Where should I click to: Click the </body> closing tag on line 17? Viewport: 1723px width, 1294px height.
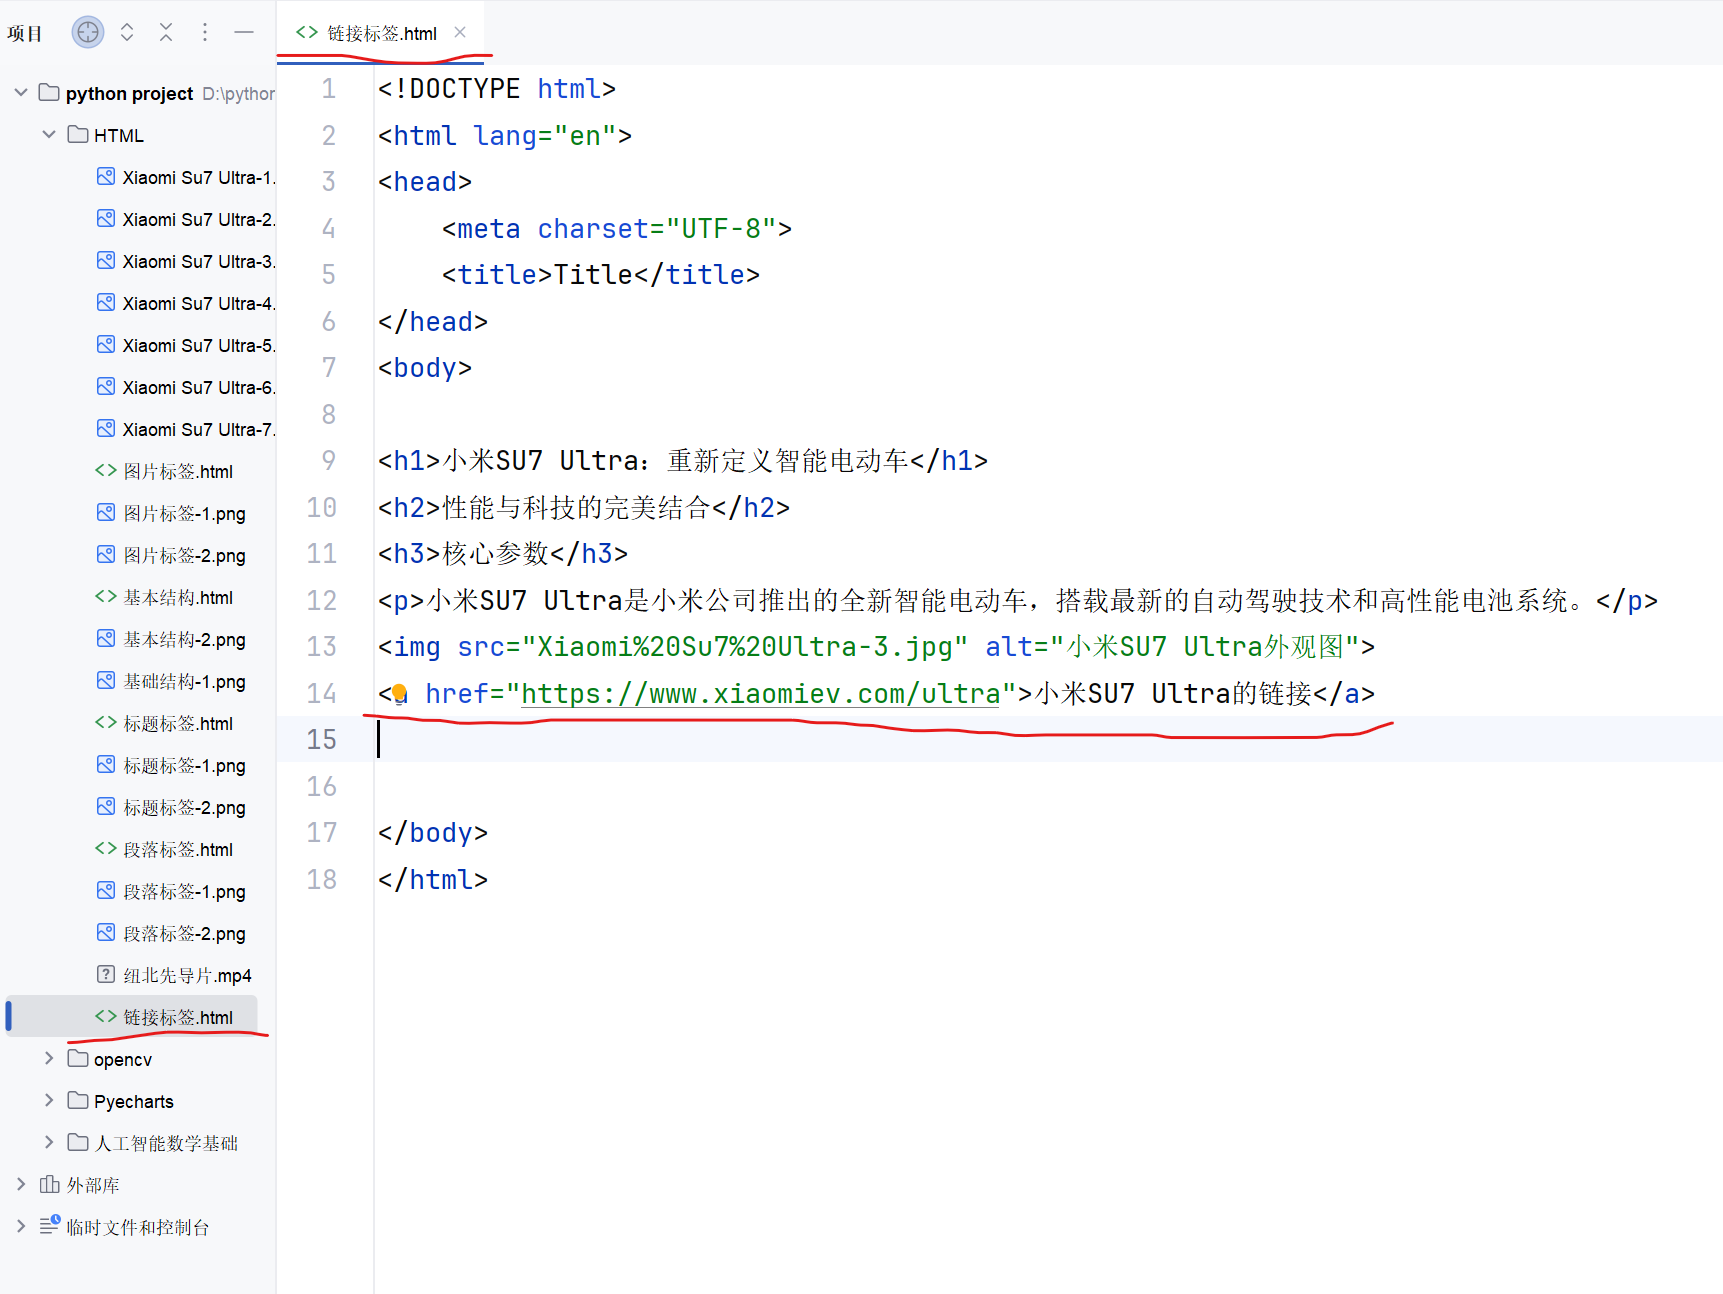(433, 832)
